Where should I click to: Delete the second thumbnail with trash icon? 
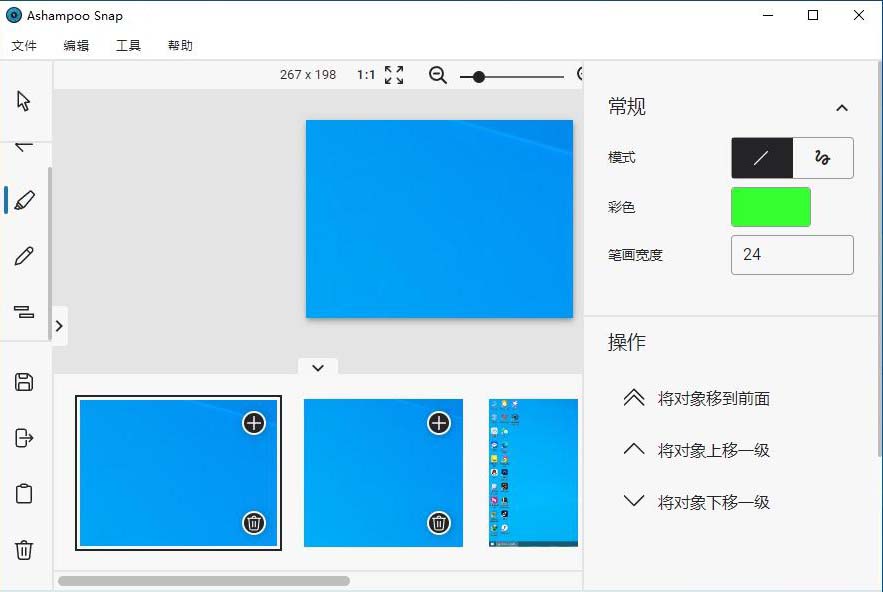point(439,523)
